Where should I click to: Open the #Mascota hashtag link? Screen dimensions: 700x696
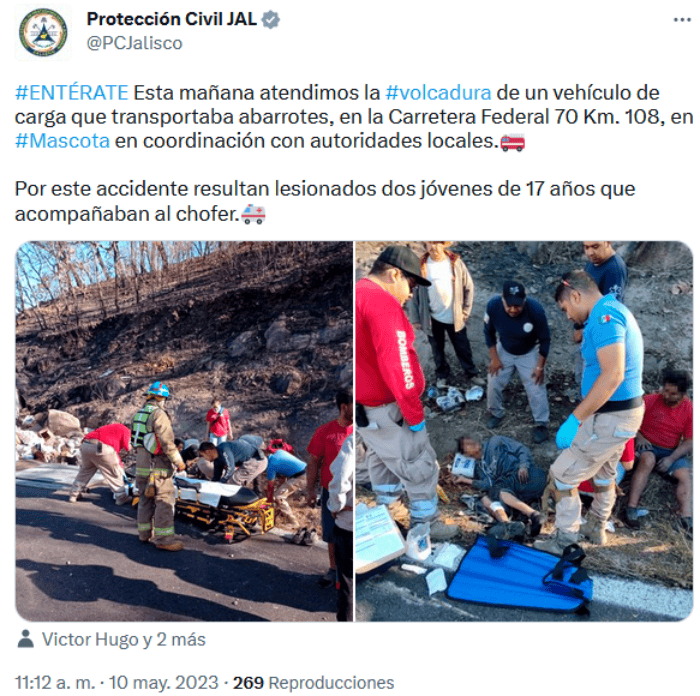pyautogui.click(x=62, y=141)
